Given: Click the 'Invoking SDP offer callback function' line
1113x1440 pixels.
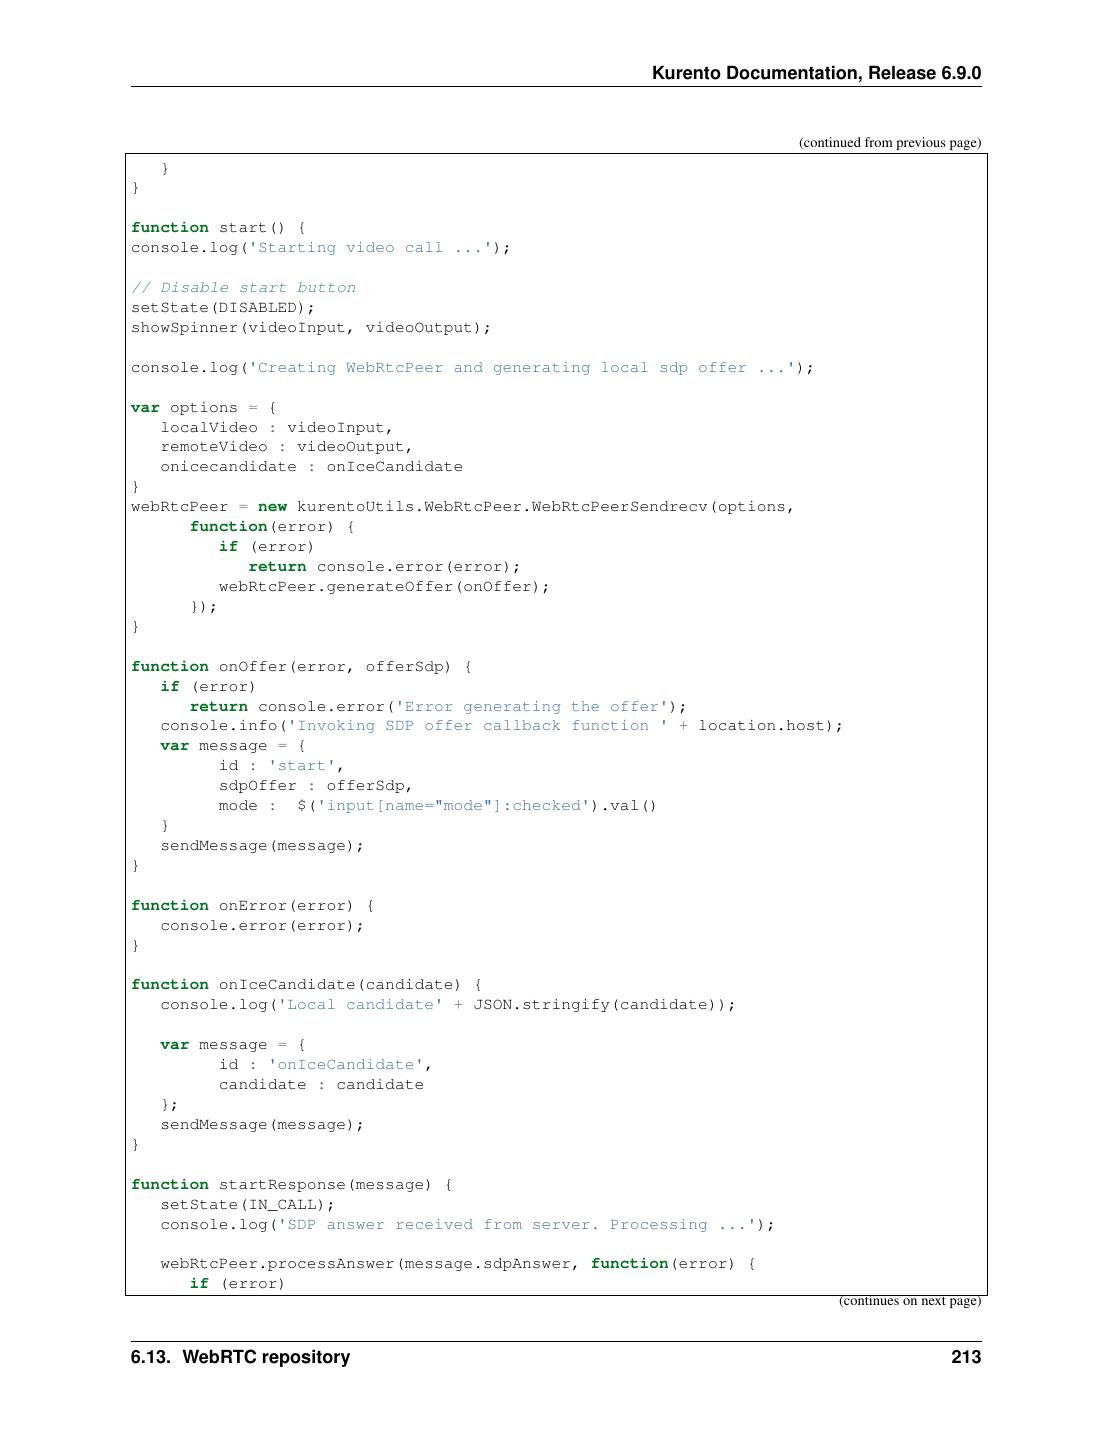Looking at the screenshot, I should tap(502, 726).
